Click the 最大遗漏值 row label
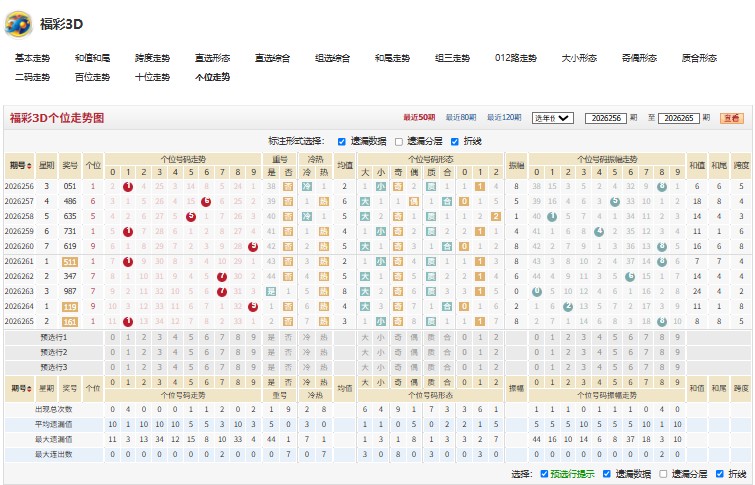Screen dimensions: 755x485 point(53,439)
